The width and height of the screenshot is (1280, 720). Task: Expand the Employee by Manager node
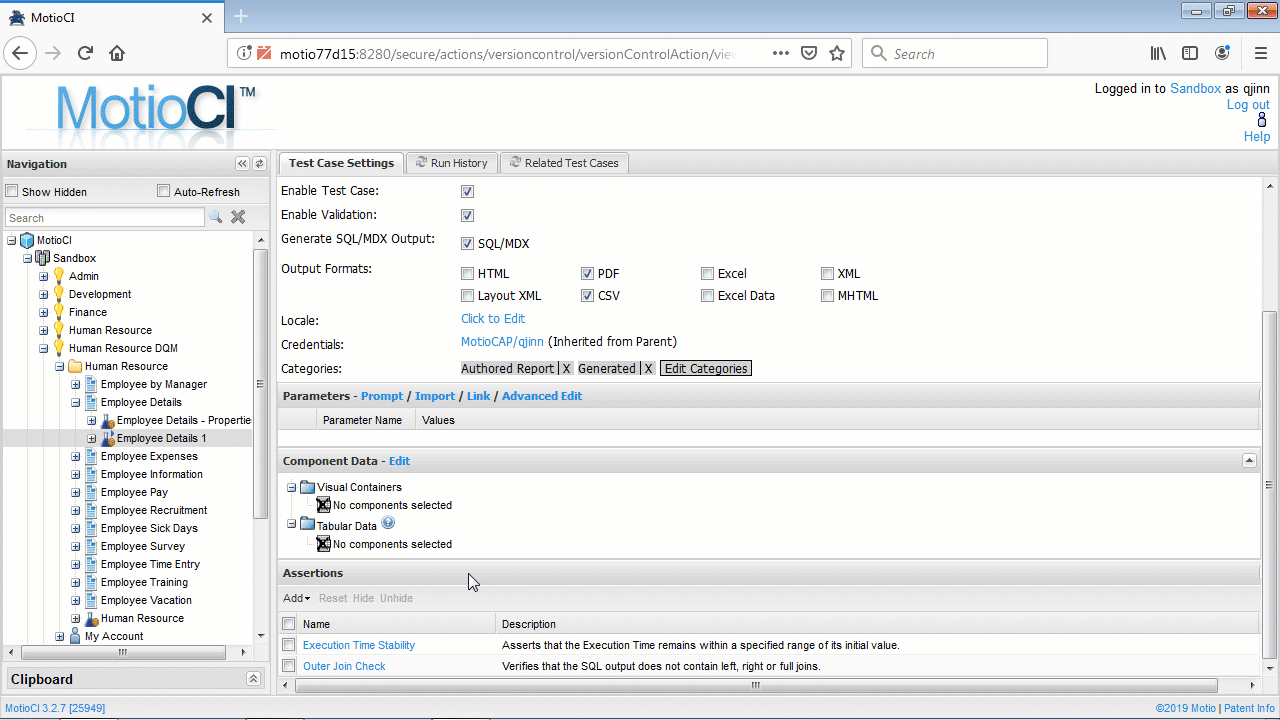(75, 384)
